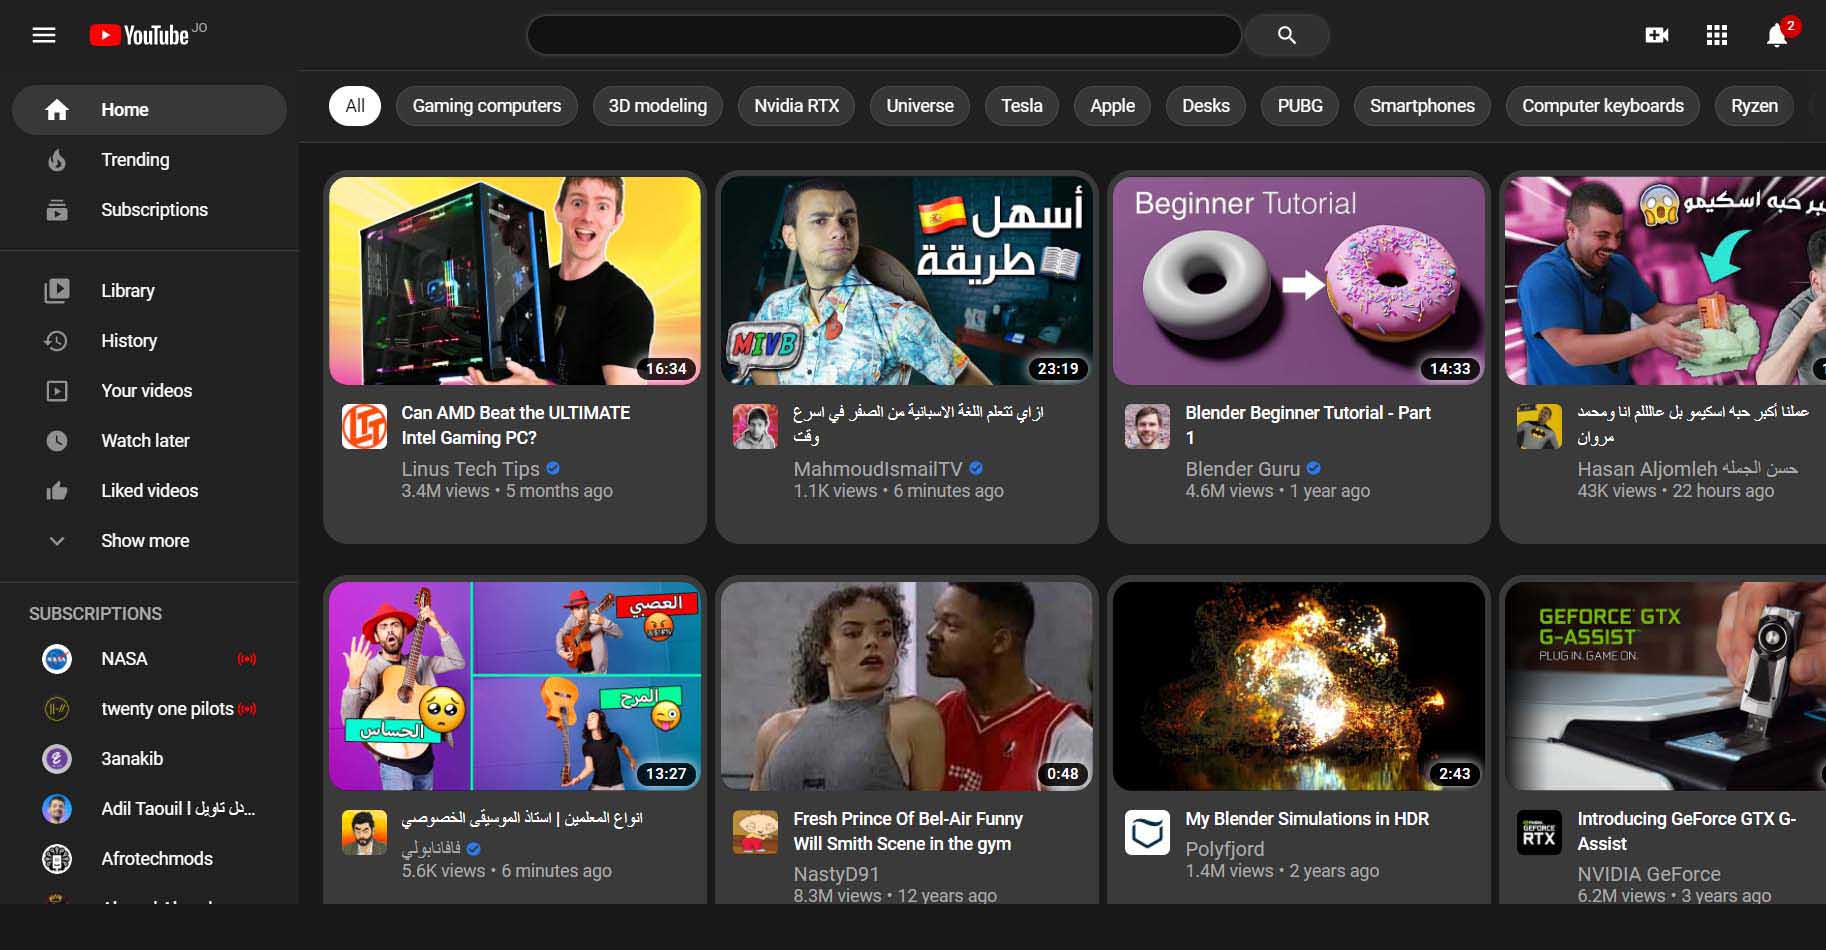Click the NastyD91 channel avatar
This screenshot has width=1826, height=950.
click(x=755, y=832)
